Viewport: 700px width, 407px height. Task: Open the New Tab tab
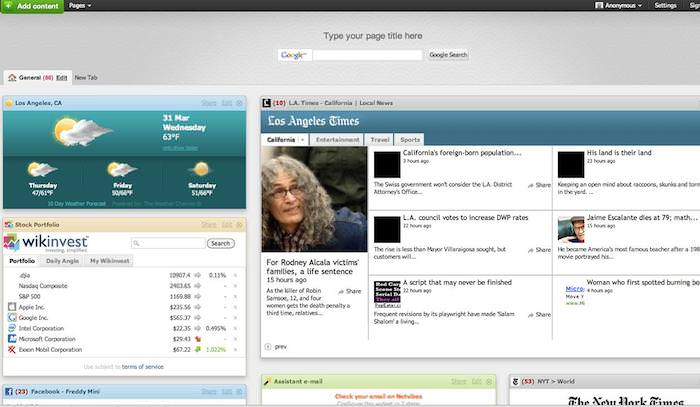pos(86,78)
